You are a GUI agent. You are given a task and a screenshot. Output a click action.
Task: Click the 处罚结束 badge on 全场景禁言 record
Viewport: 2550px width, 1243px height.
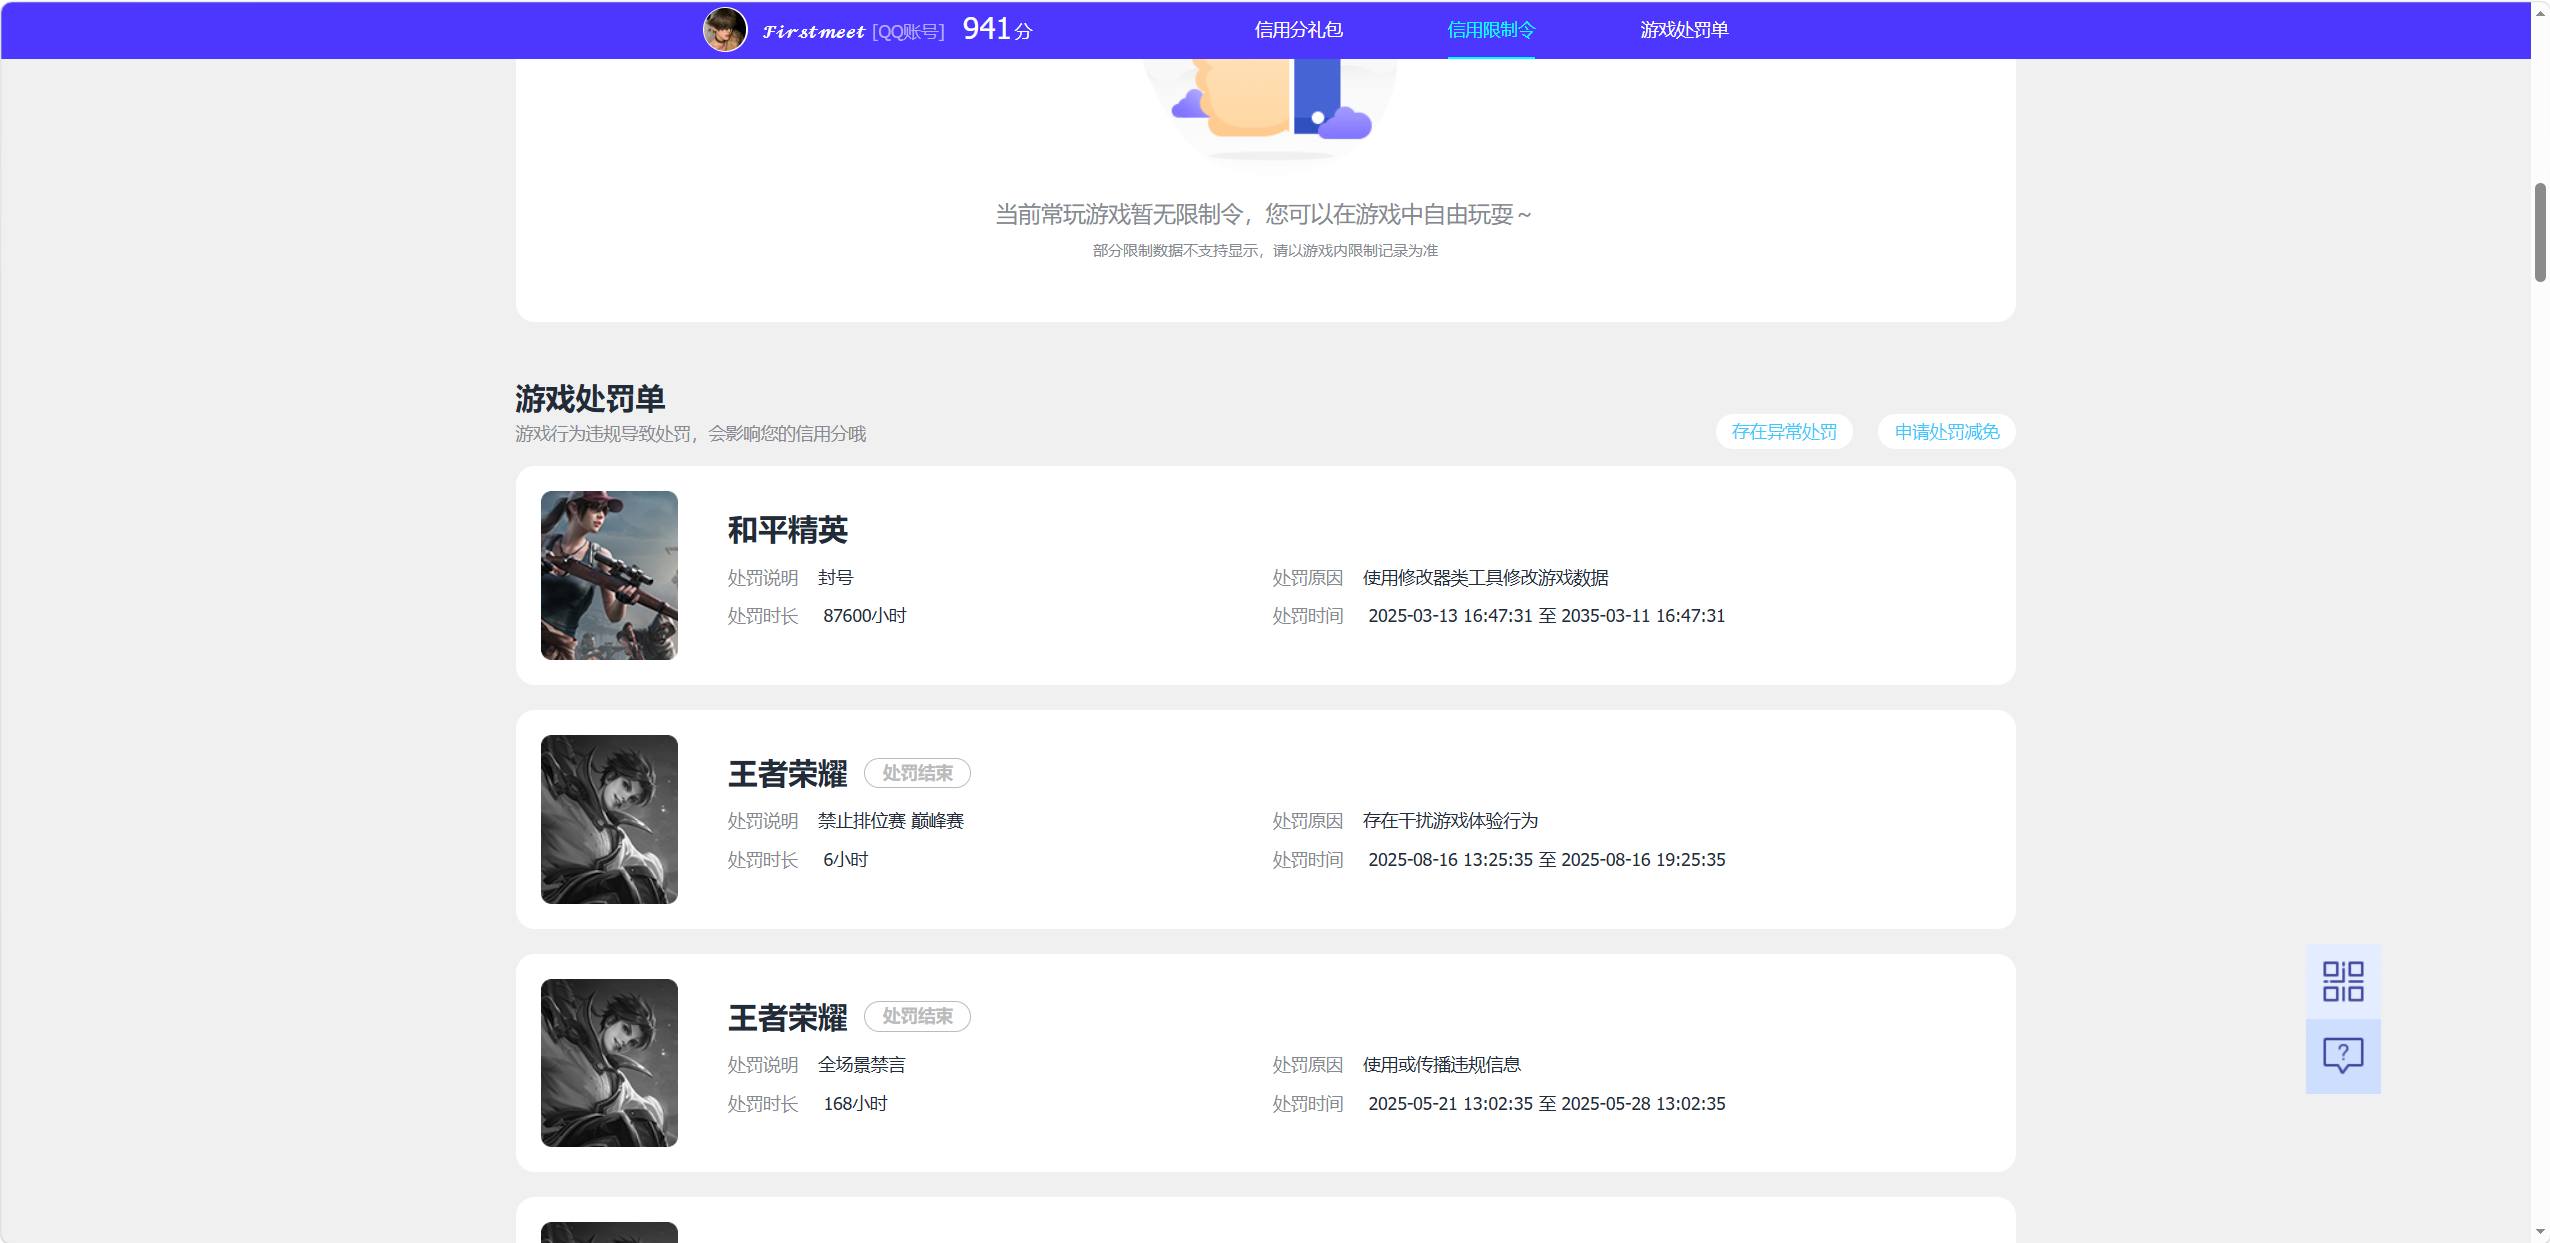point(917,1016)
